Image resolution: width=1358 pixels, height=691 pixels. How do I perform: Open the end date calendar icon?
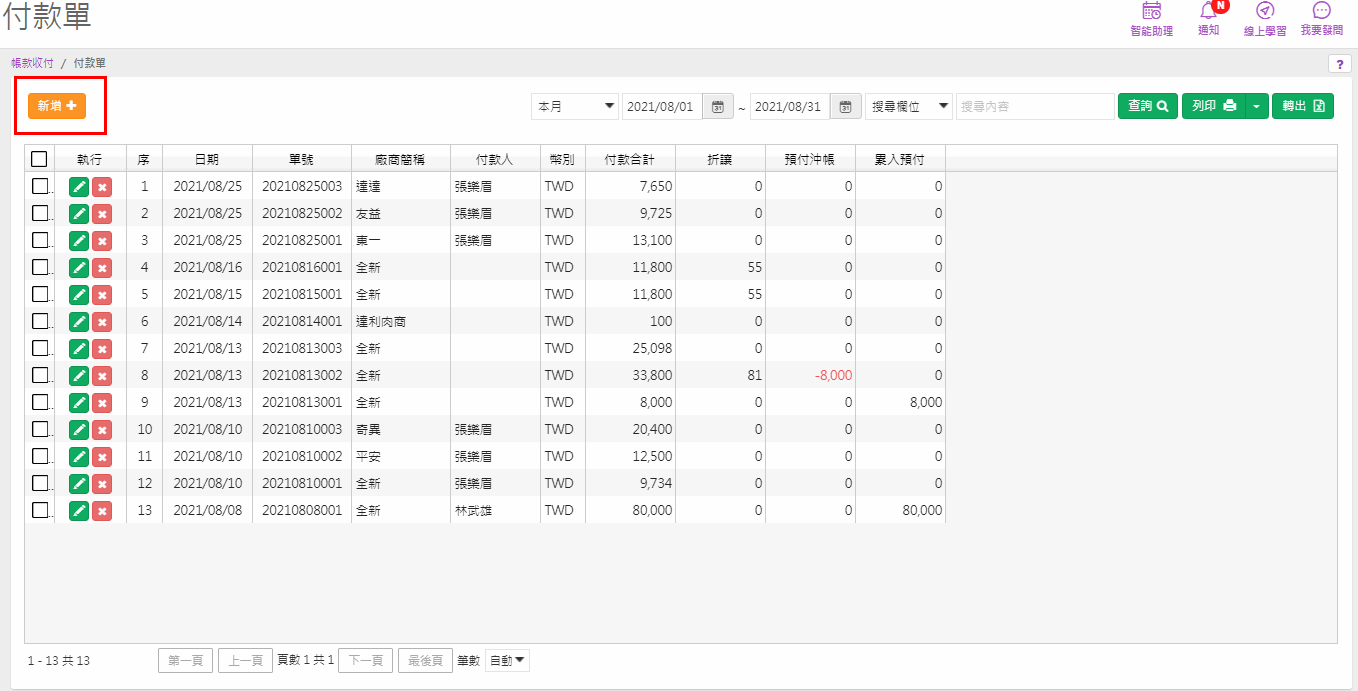coord(845,106)
